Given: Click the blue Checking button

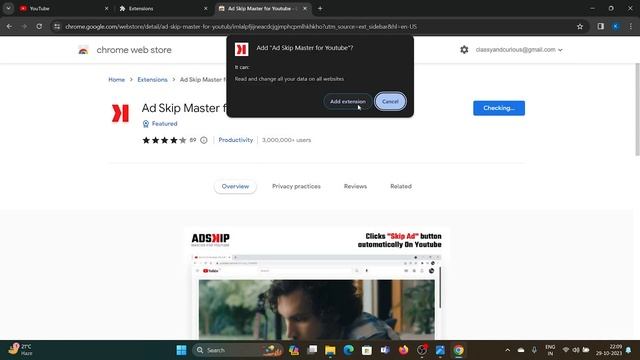Looking at the screenshot, I should pyautogui.click(x=499, y=108).
